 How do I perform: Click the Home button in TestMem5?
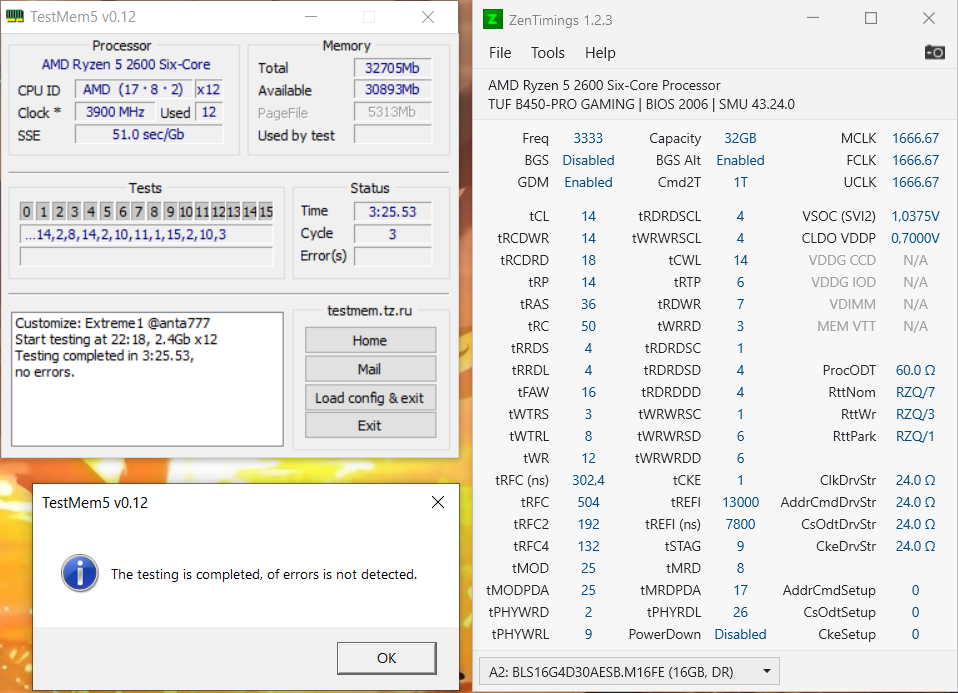370,340
